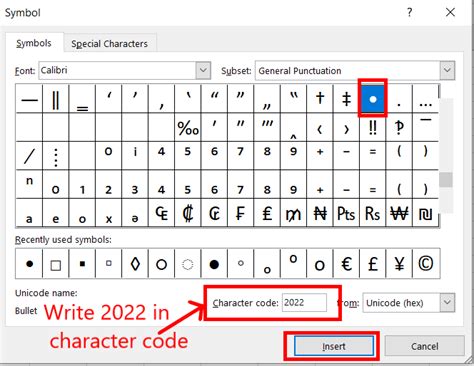This screenshot has height=366, width=474.
Task: Click the Cancel button
Action: [x=424, y=346]
